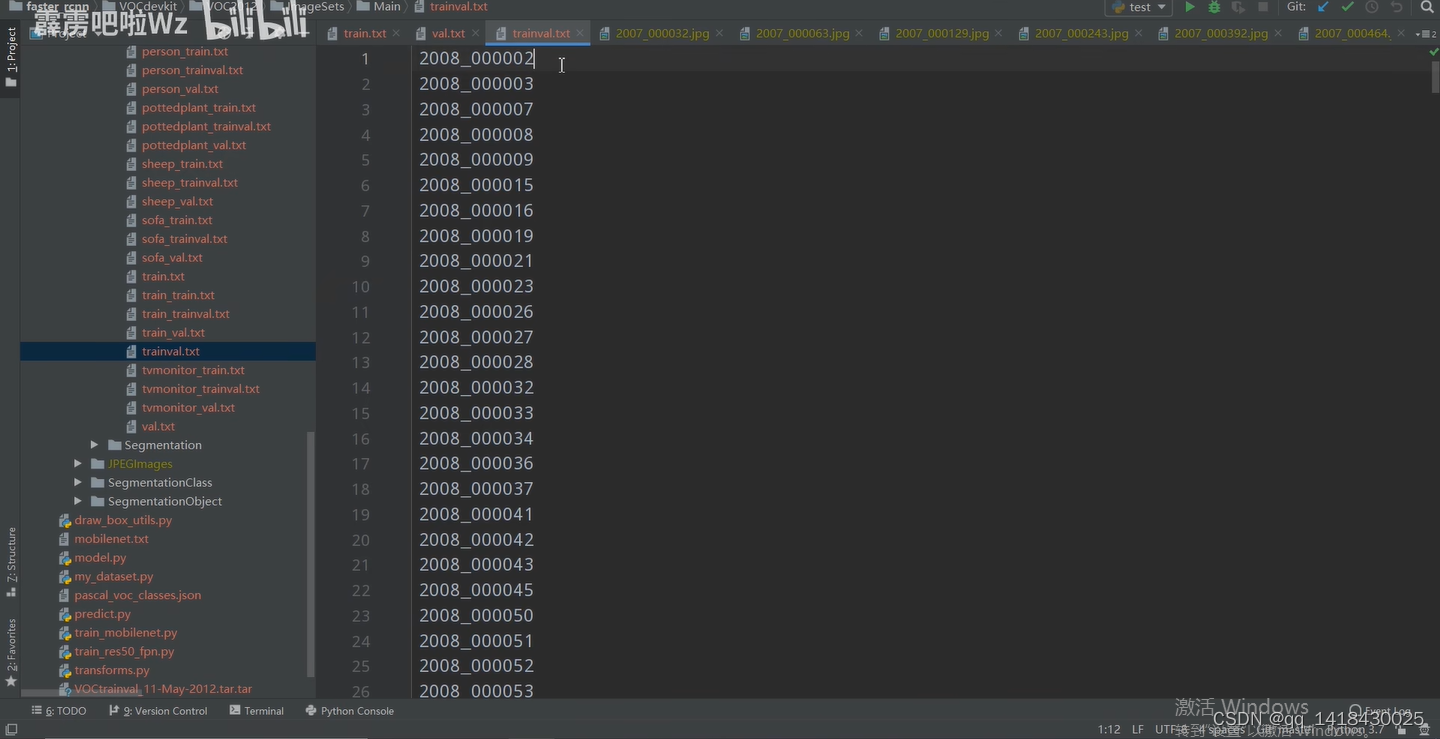Open Search Everywhere magnifier icon
The height and width of the screenshot is (739, 1440).
tap(1427, 7)
